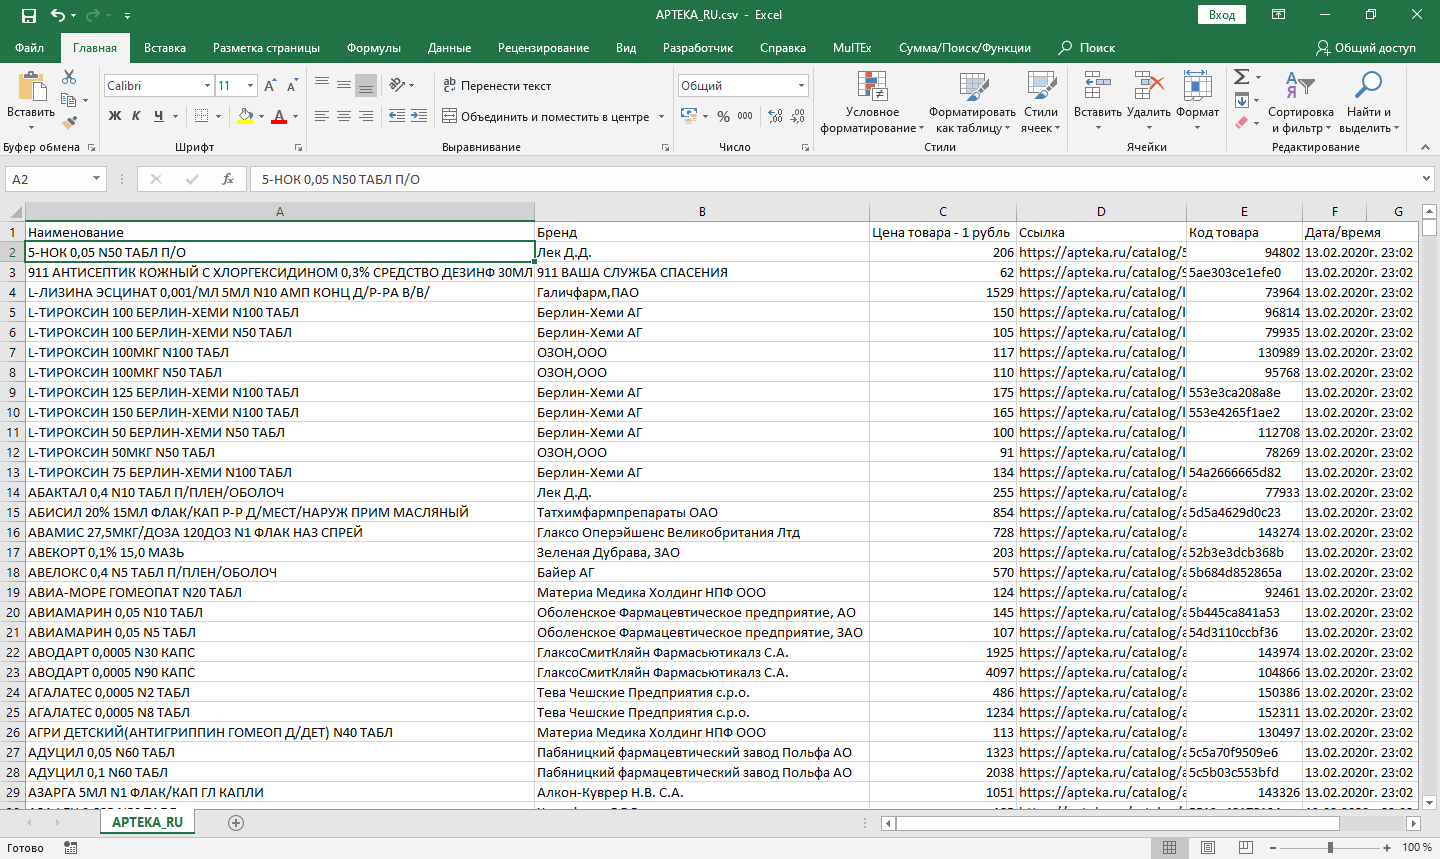Add a new sheet with plus button

(x=236, y=823)
